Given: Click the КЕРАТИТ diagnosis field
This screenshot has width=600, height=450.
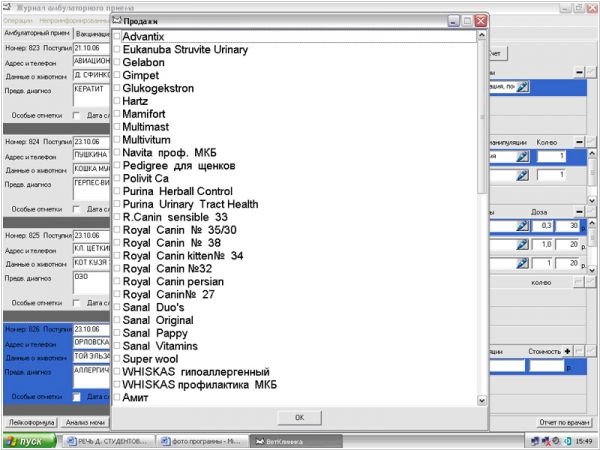Looking at the screenshot, I should click(91, 95).
